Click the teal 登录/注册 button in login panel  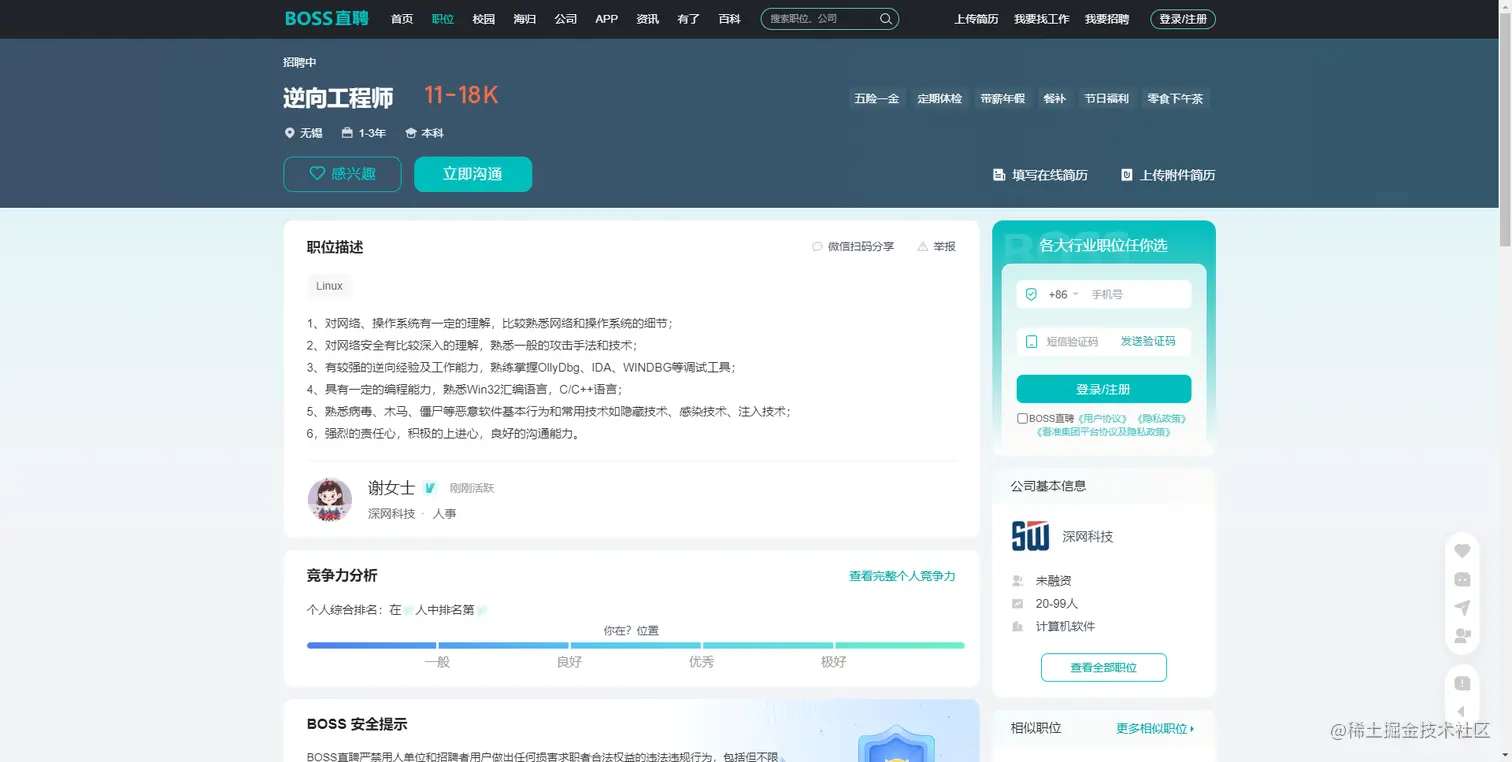point(1103,389)
